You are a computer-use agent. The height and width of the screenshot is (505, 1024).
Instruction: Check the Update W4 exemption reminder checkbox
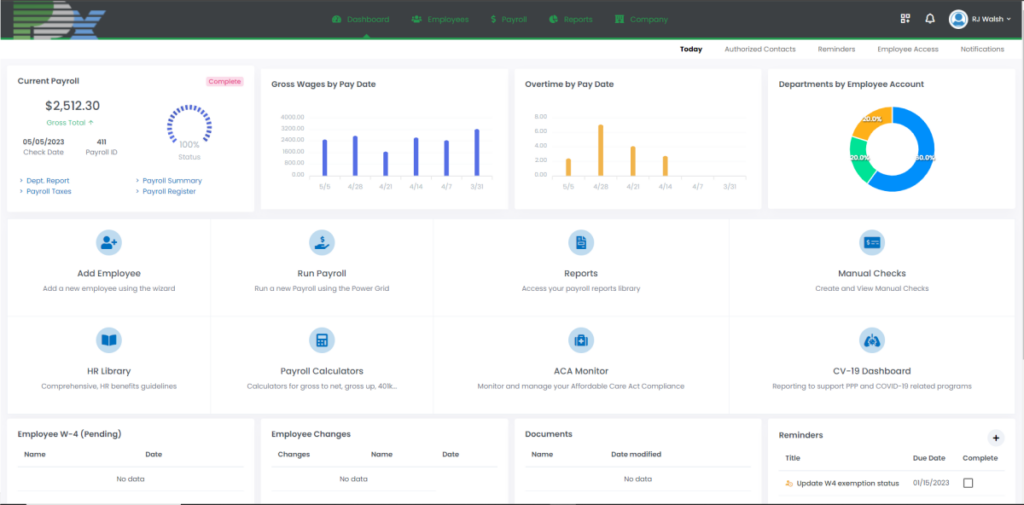pyautogui.click(x=967, y=483)
